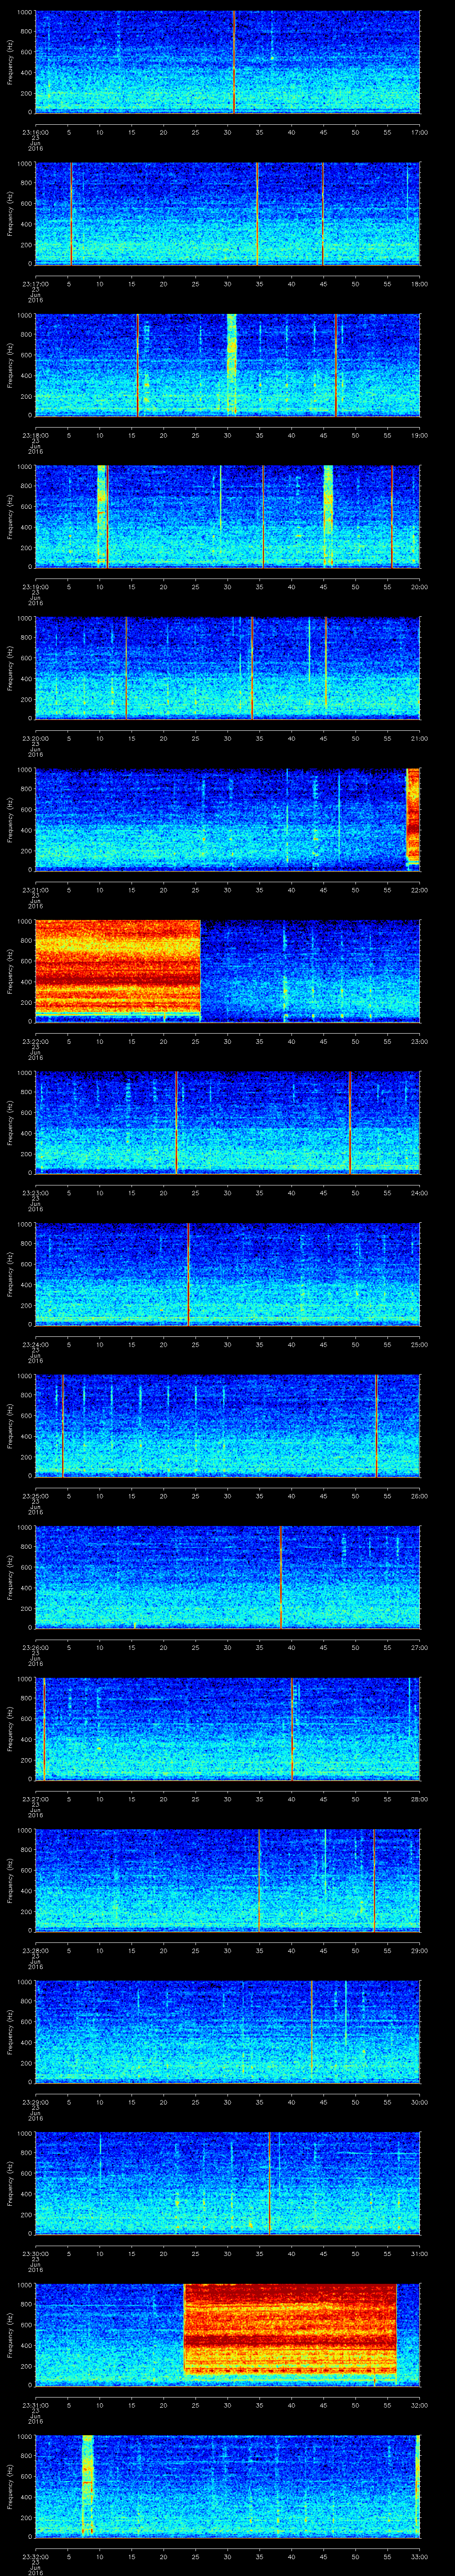Click the red burst at the end of the 23:21:00 panel
Screen dimensions: 455x2576
coord(412,817)
